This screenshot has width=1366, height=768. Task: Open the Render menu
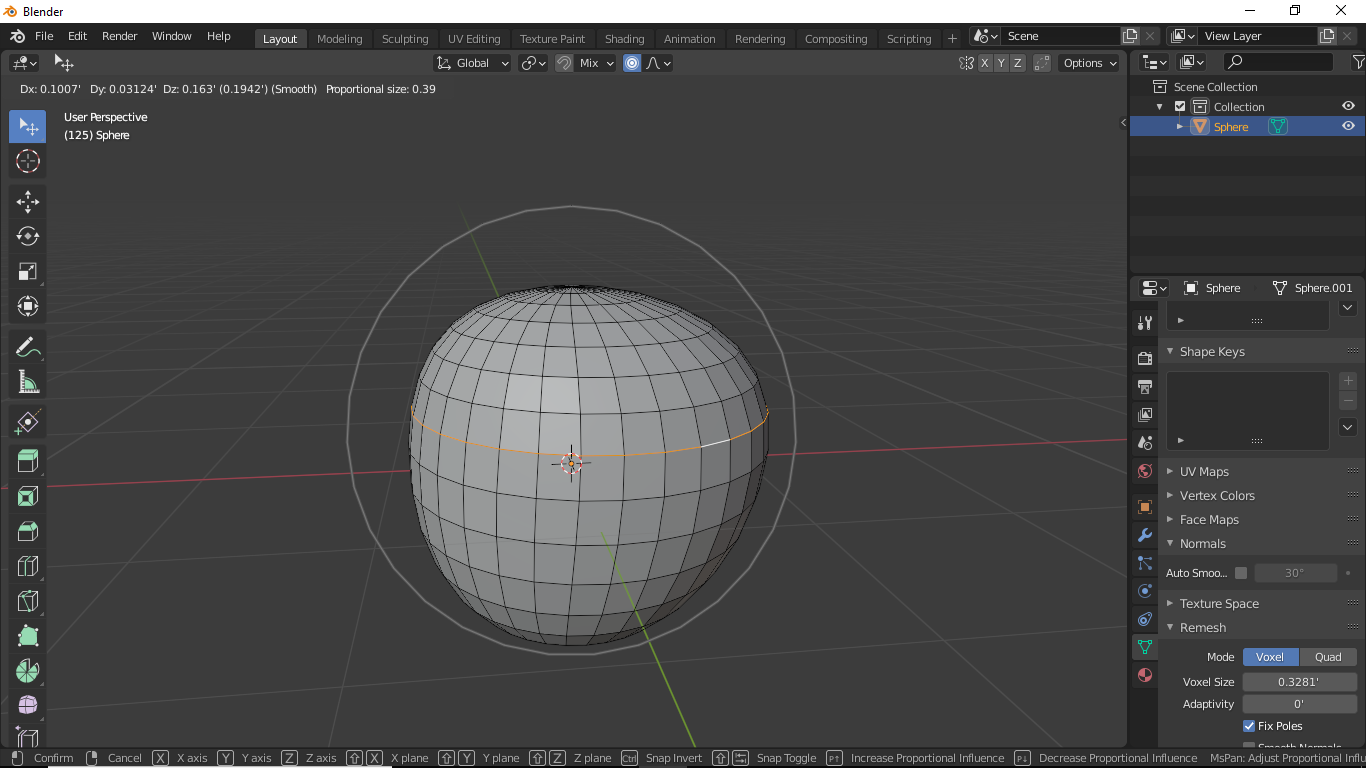coord(120,36)
